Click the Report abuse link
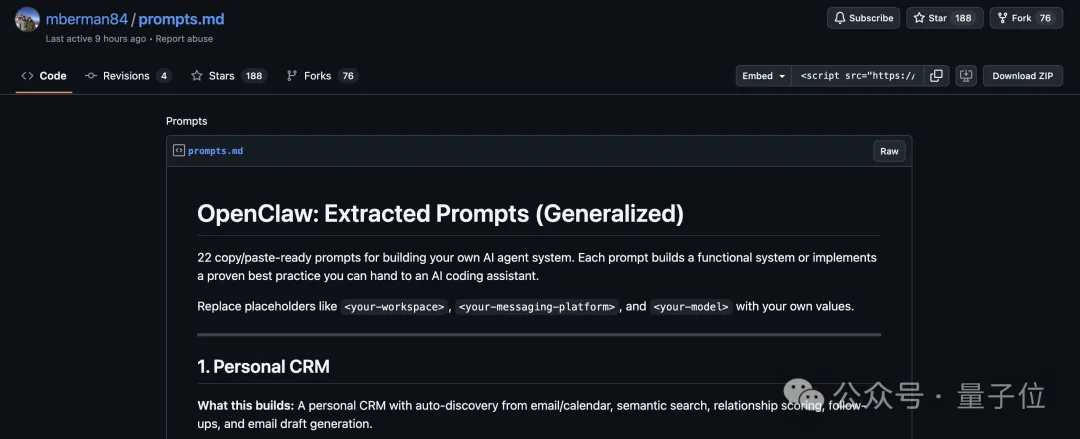The width and height of the screenshot is (1080, 439). coord(184,39)
